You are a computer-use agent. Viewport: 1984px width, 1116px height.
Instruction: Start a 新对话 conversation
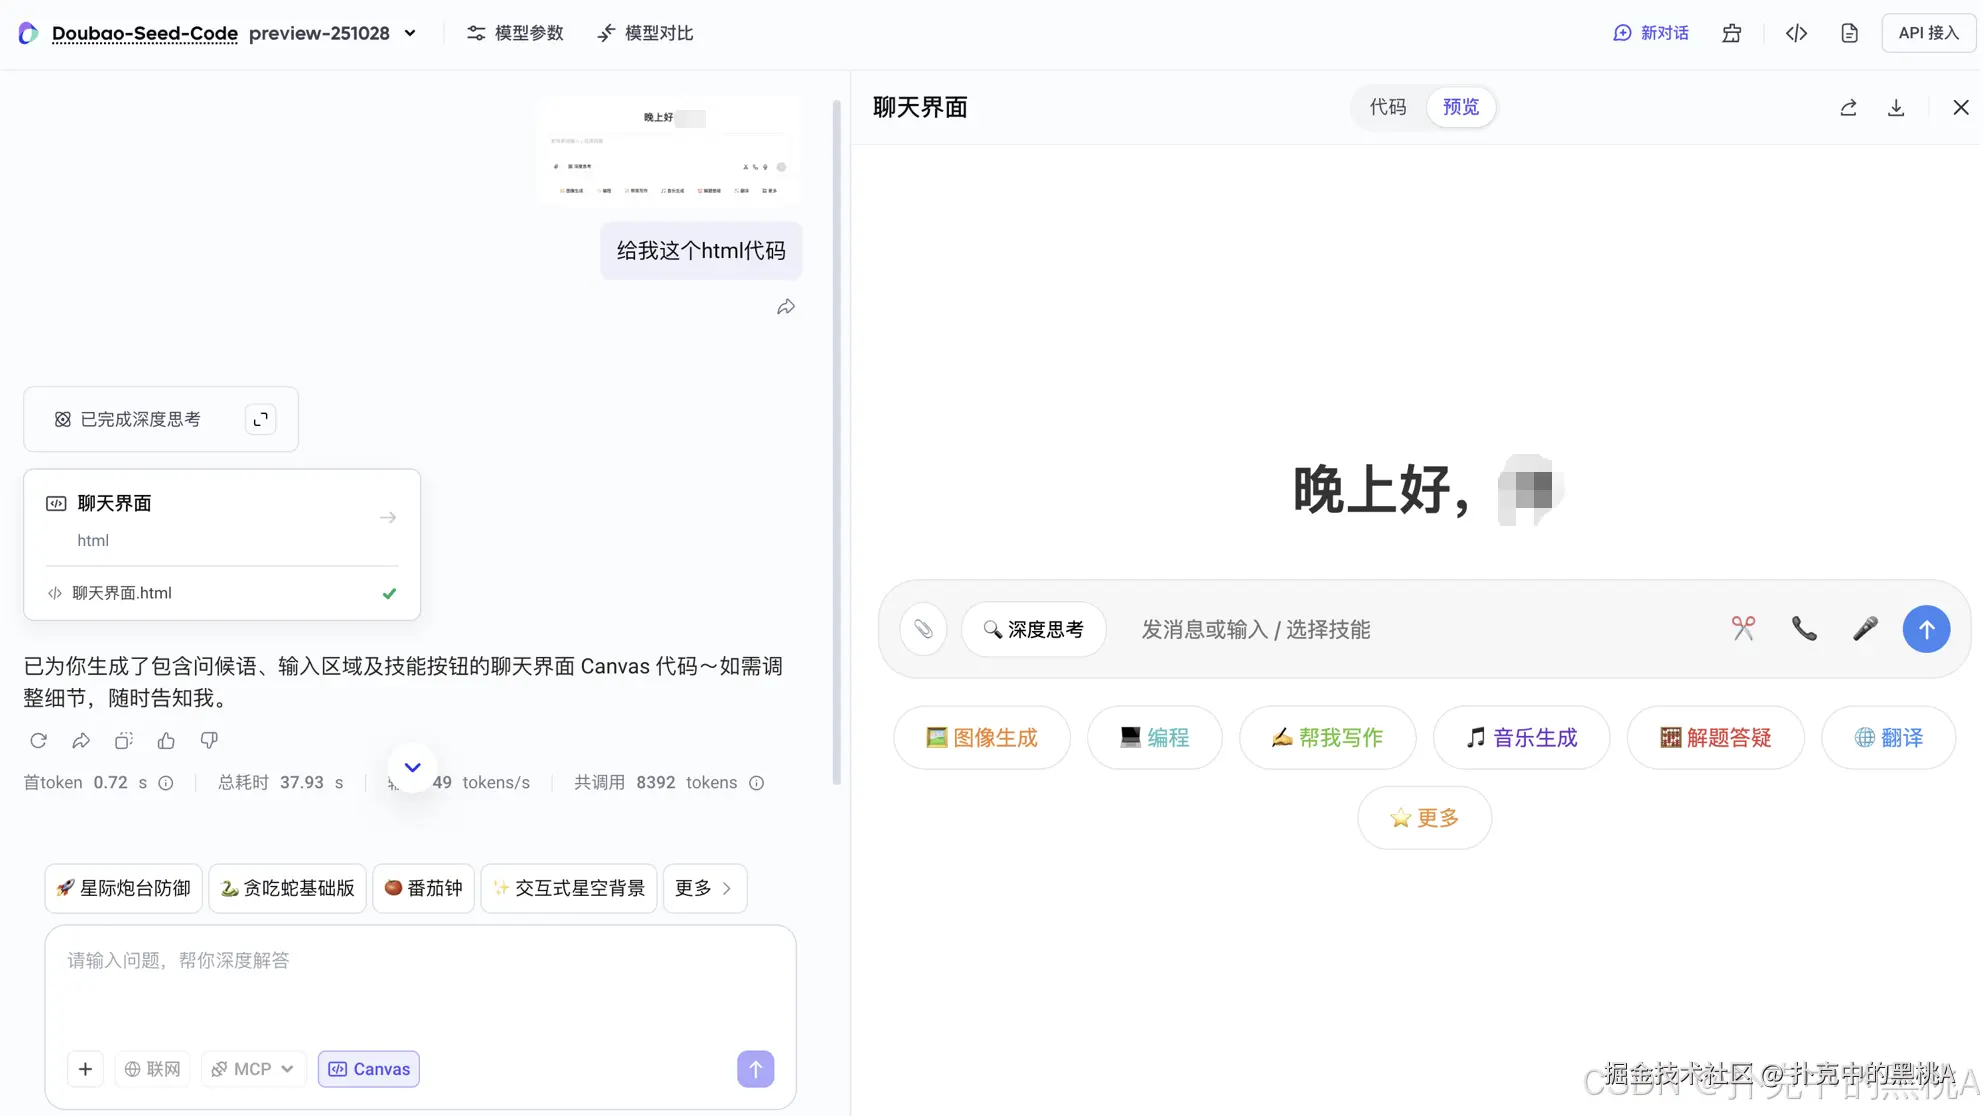pos(1651,32)
